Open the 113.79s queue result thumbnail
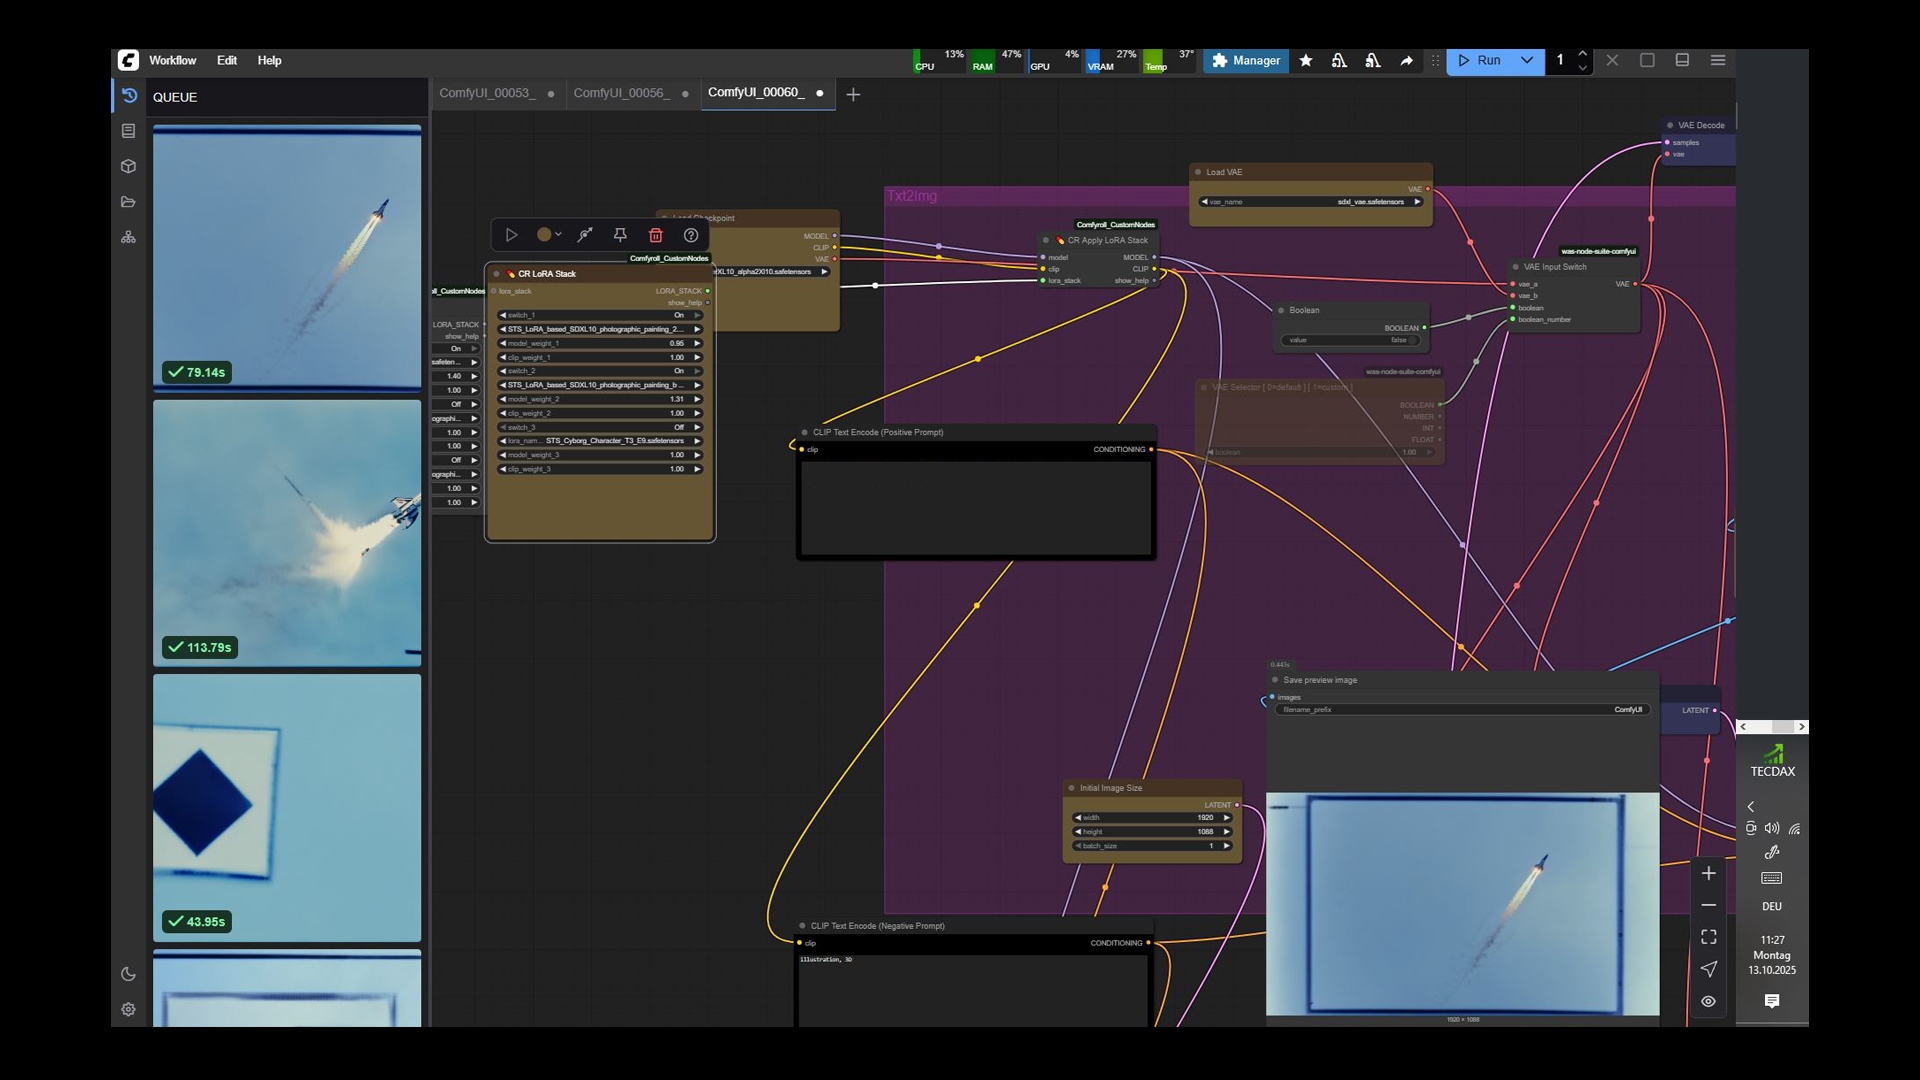Screen dimensions: 1920x1080 pos(287,532)
